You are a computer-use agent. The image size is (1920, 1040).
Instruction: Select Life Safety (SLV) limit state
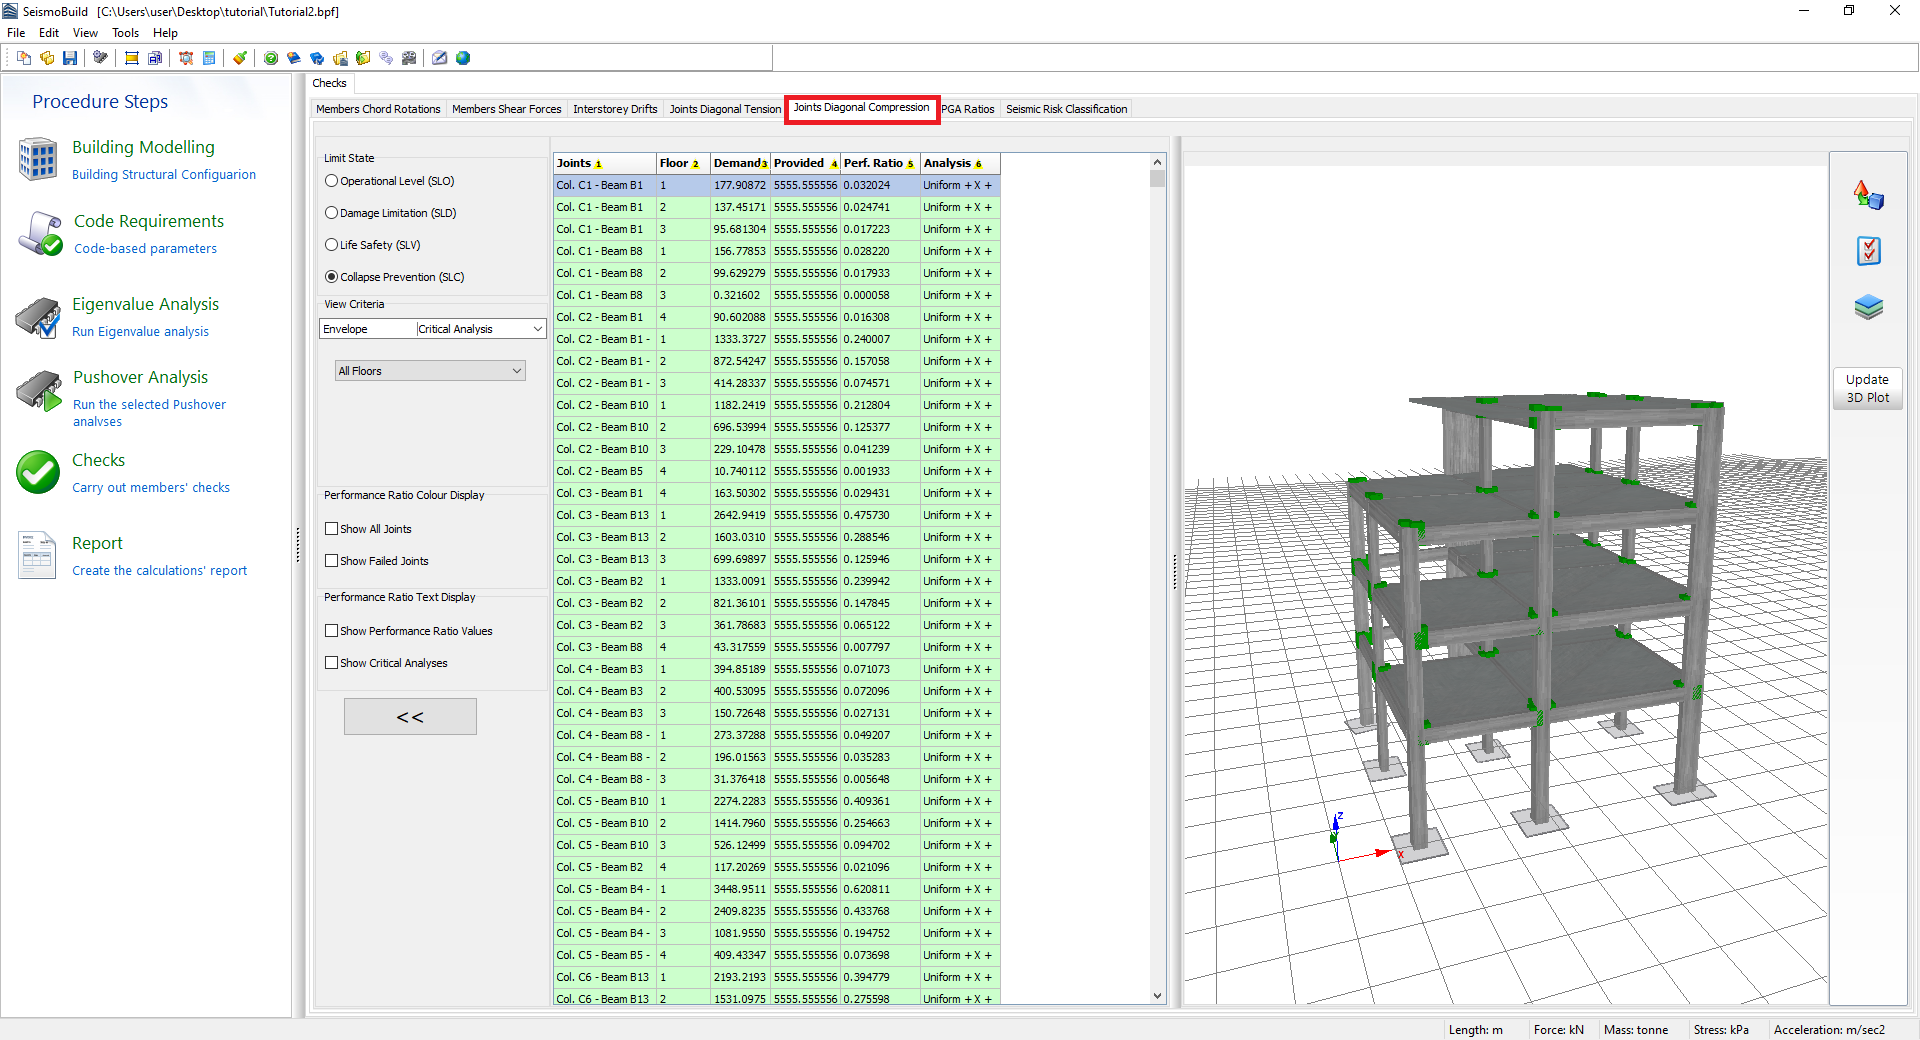331,245
